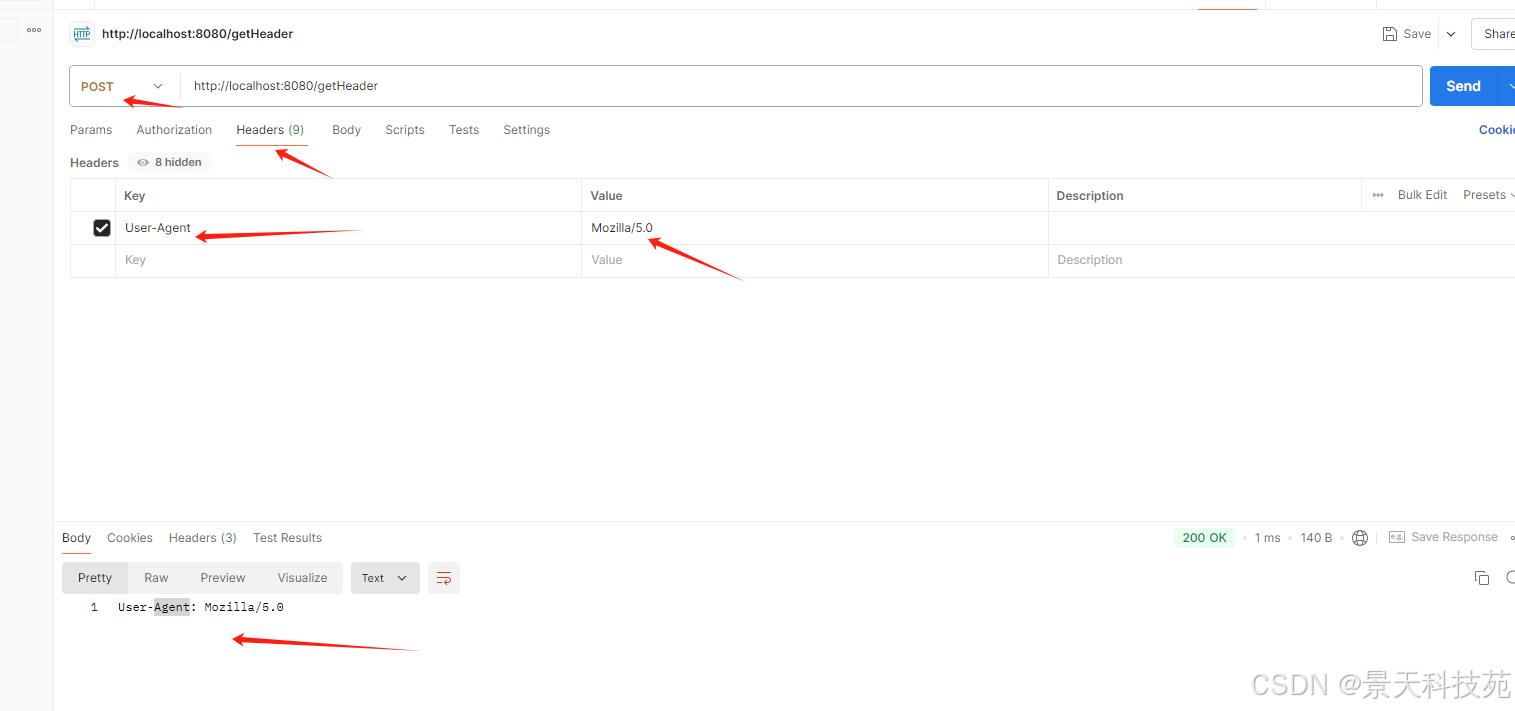Click the empty Description placeholder field
This screenshot has width=1515, height=711.
[1282, 260]
